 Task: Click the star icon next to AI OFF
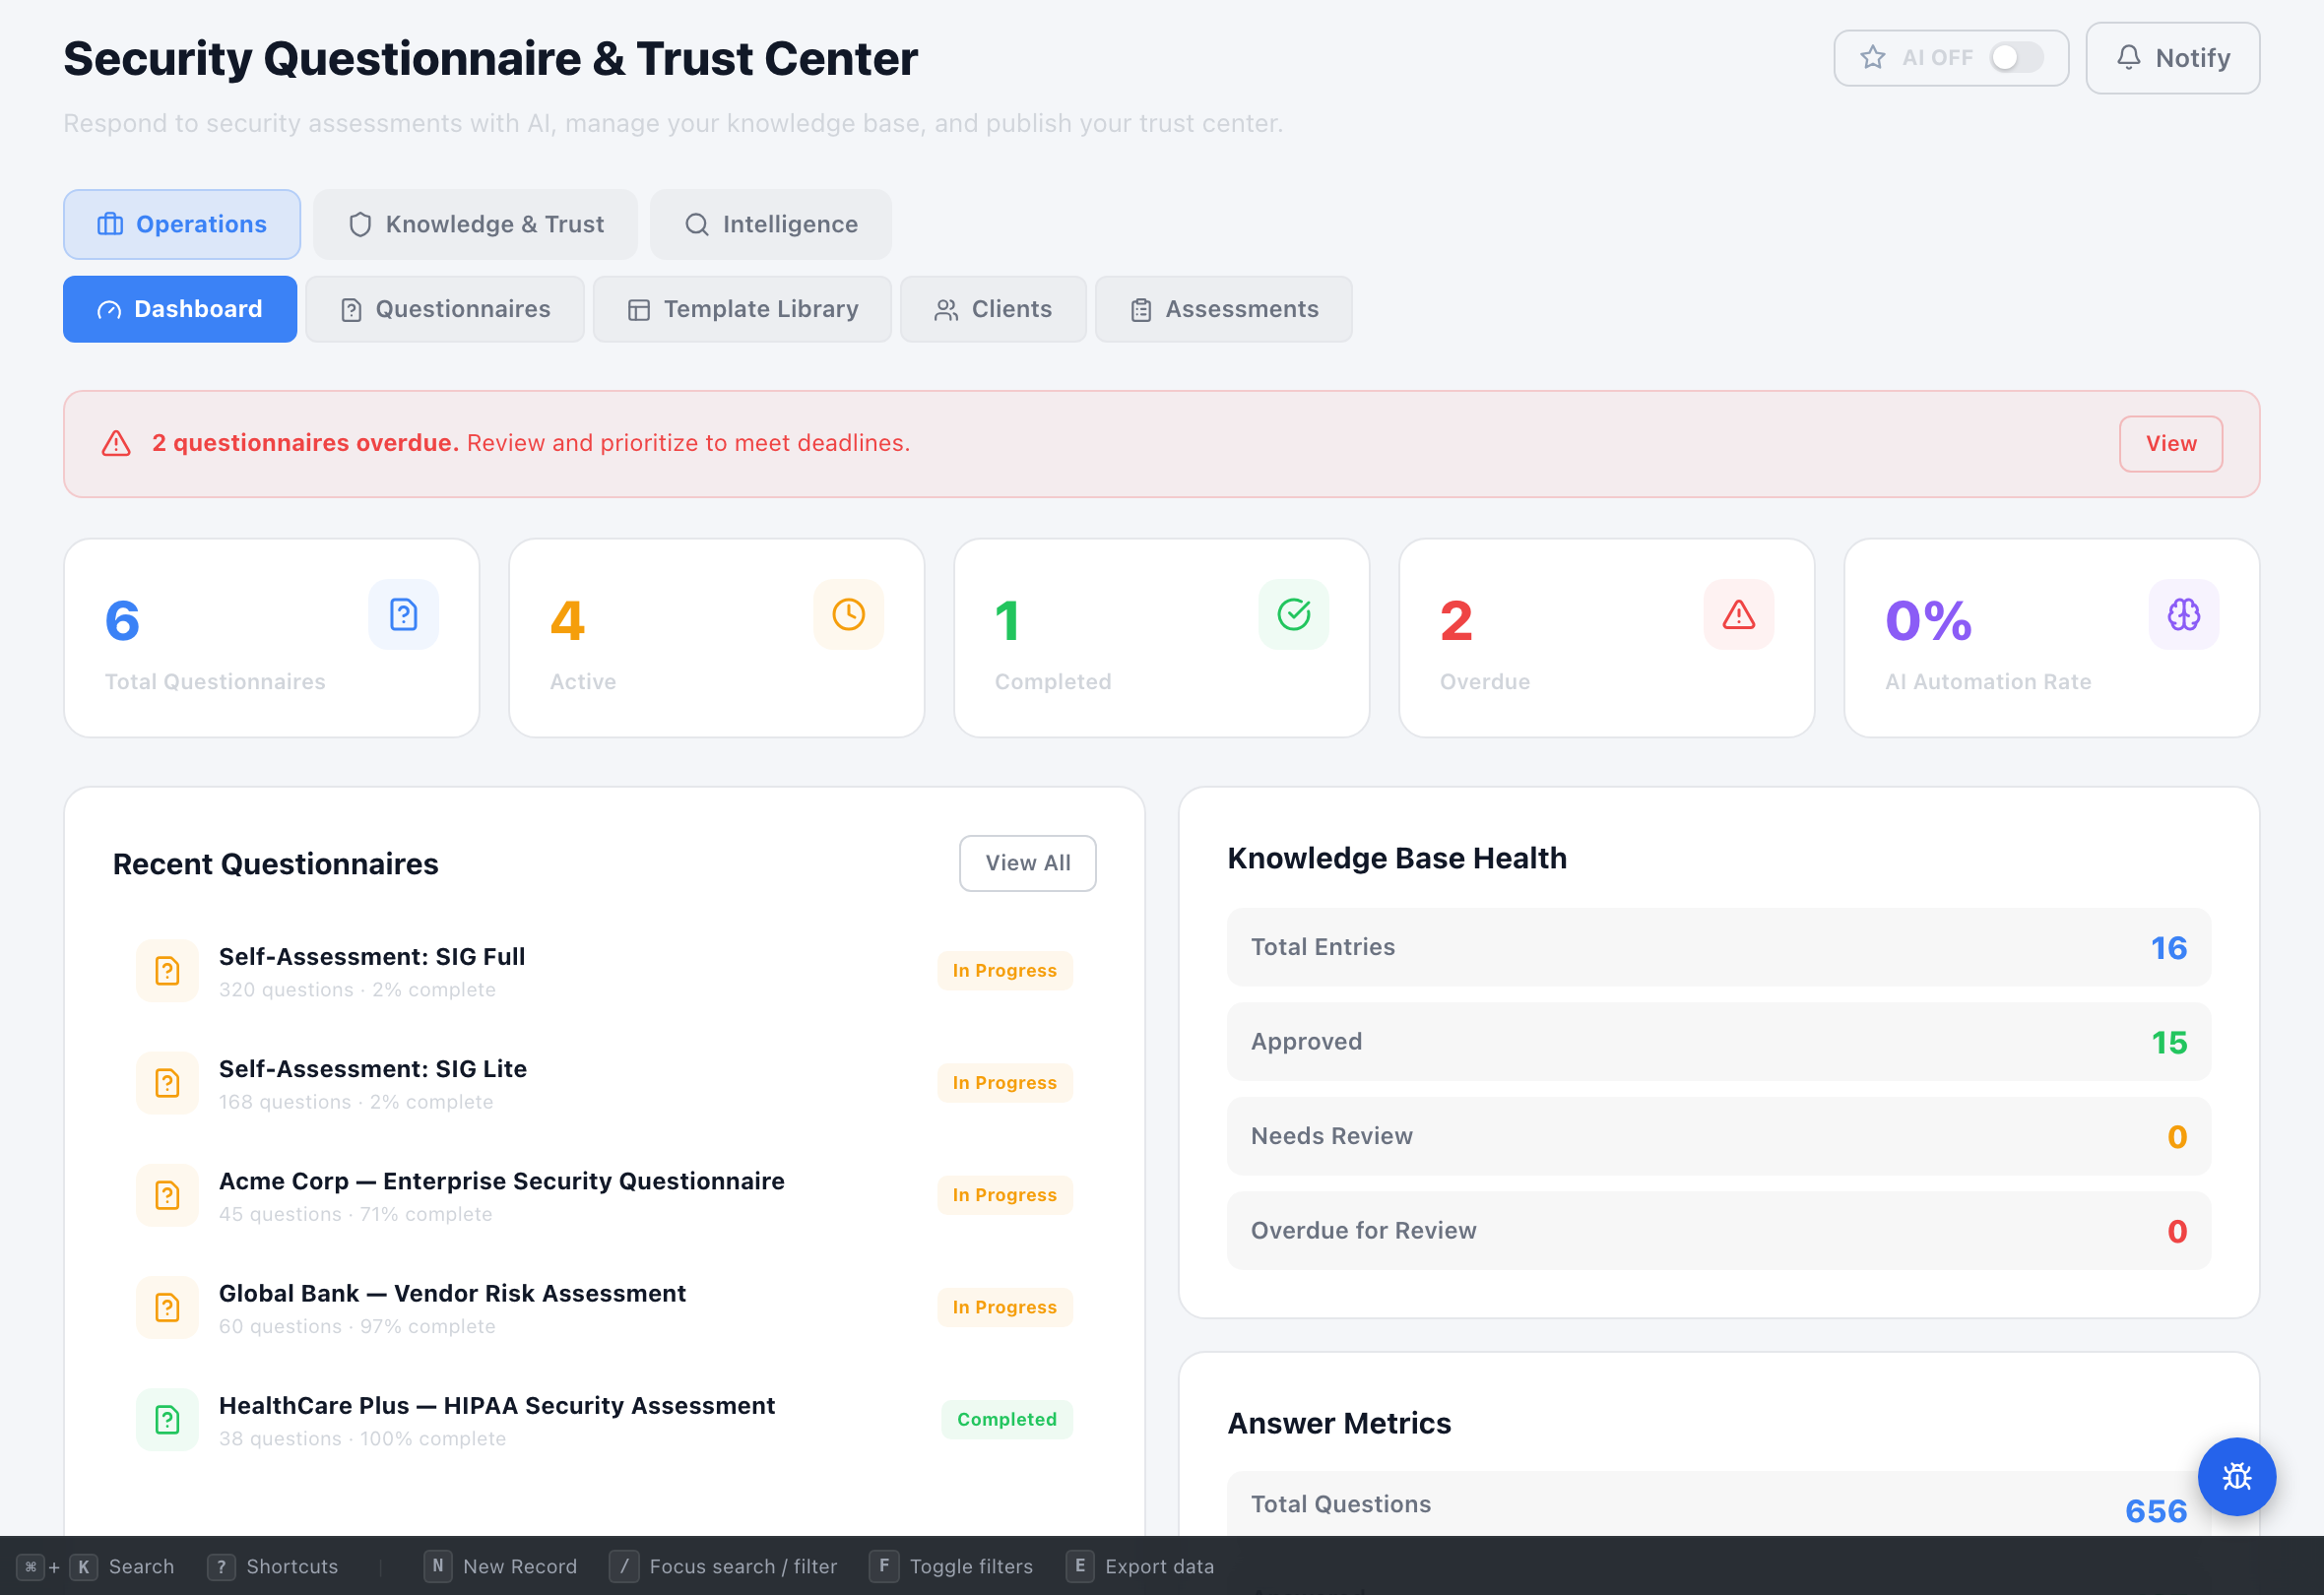pyautogui.click(x=1871, y=57)
